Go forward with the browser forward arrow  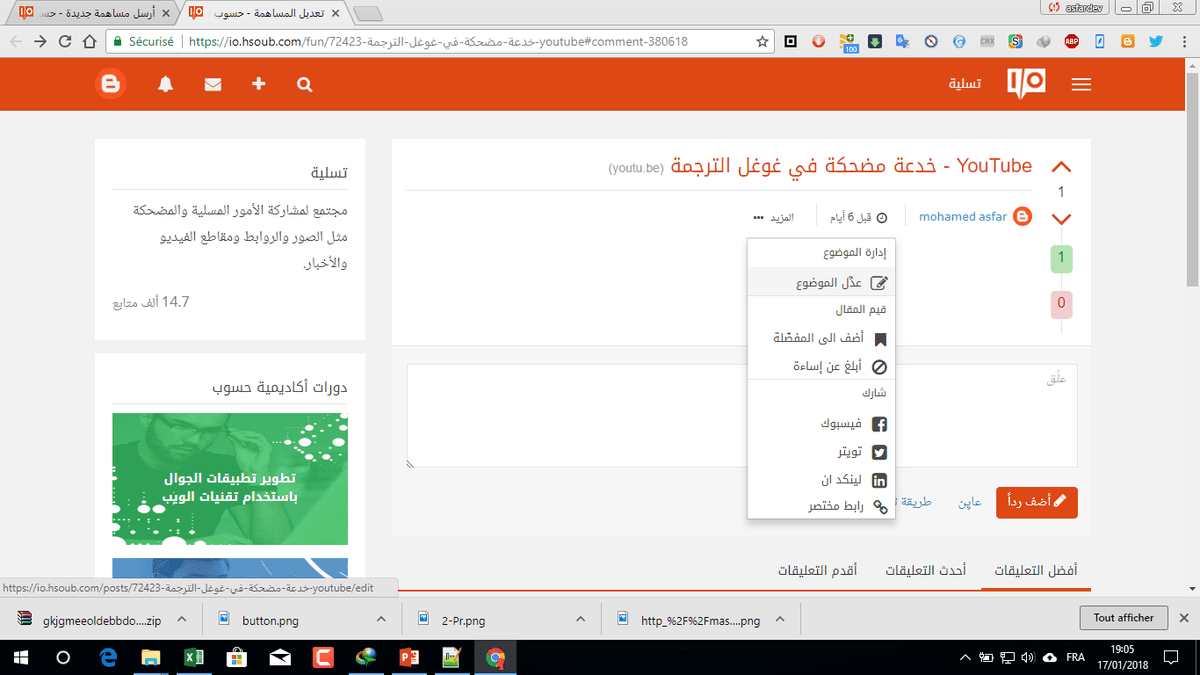point(40,42)
